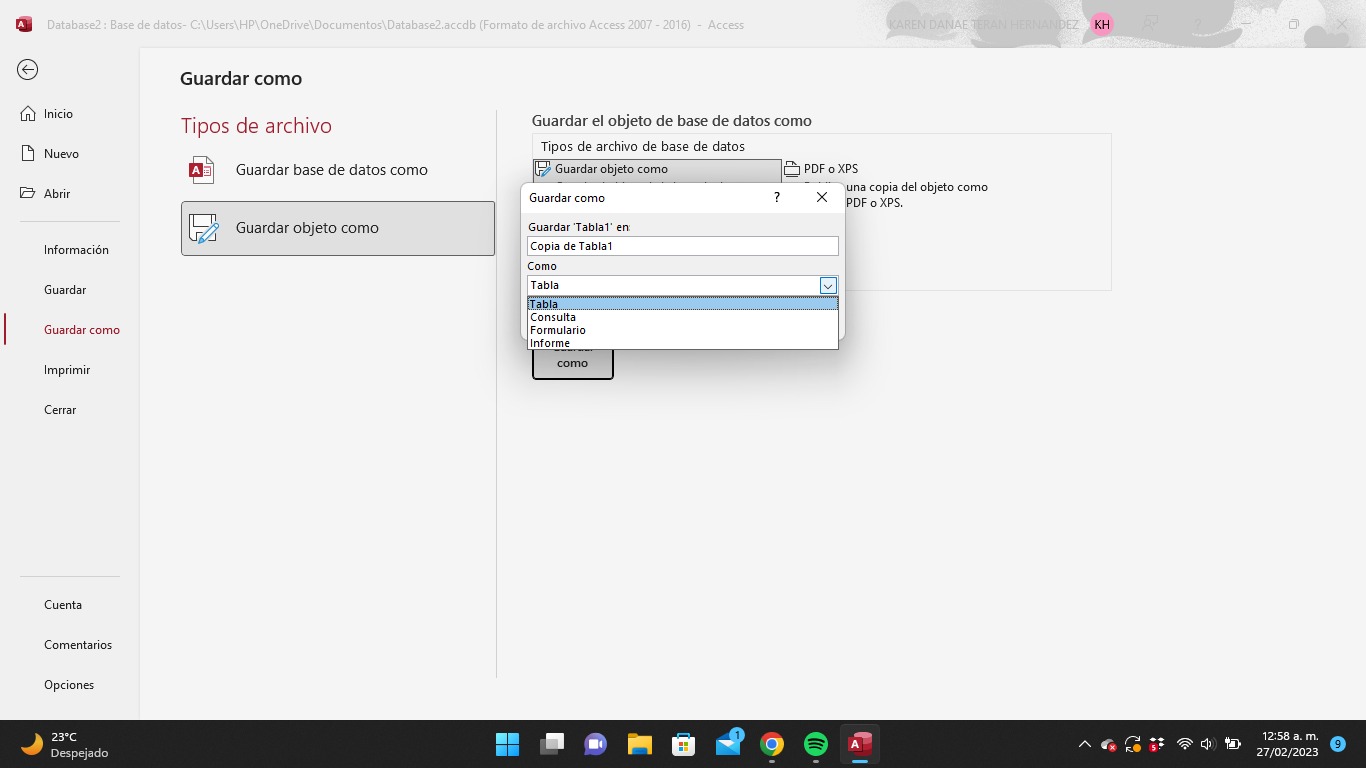Screen dimensions: 1366x768
Task: Choose Guardar objeto como file type
Action: pos(337,228)
